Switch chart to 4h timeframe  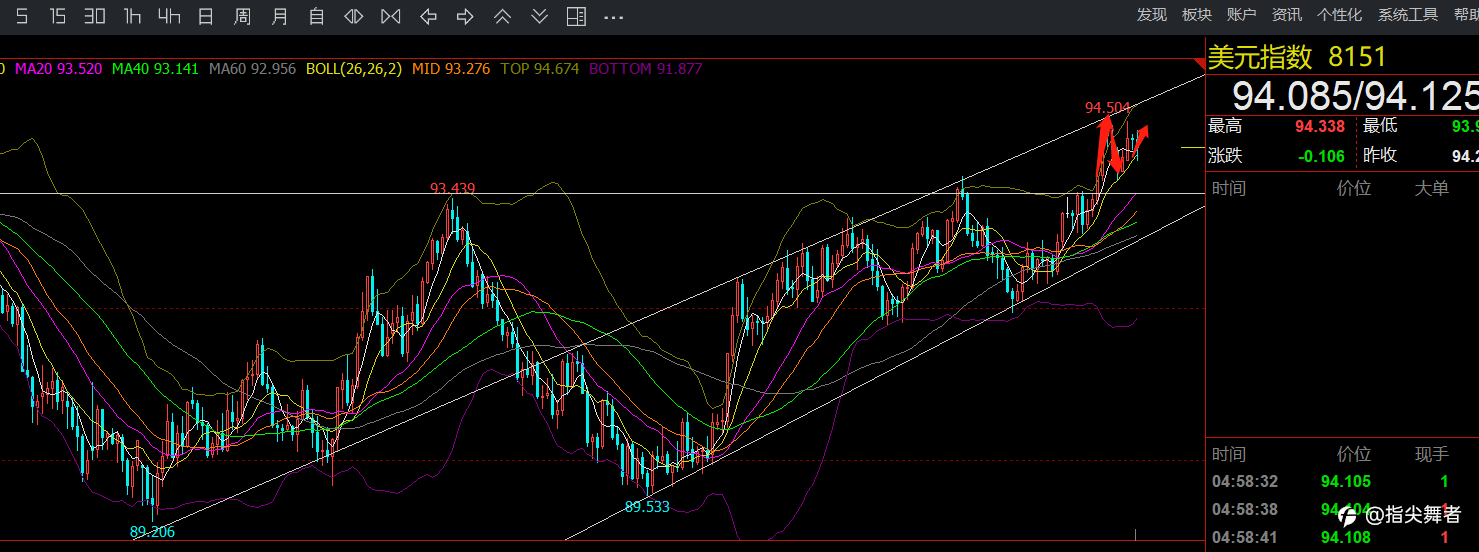(169, 16)
